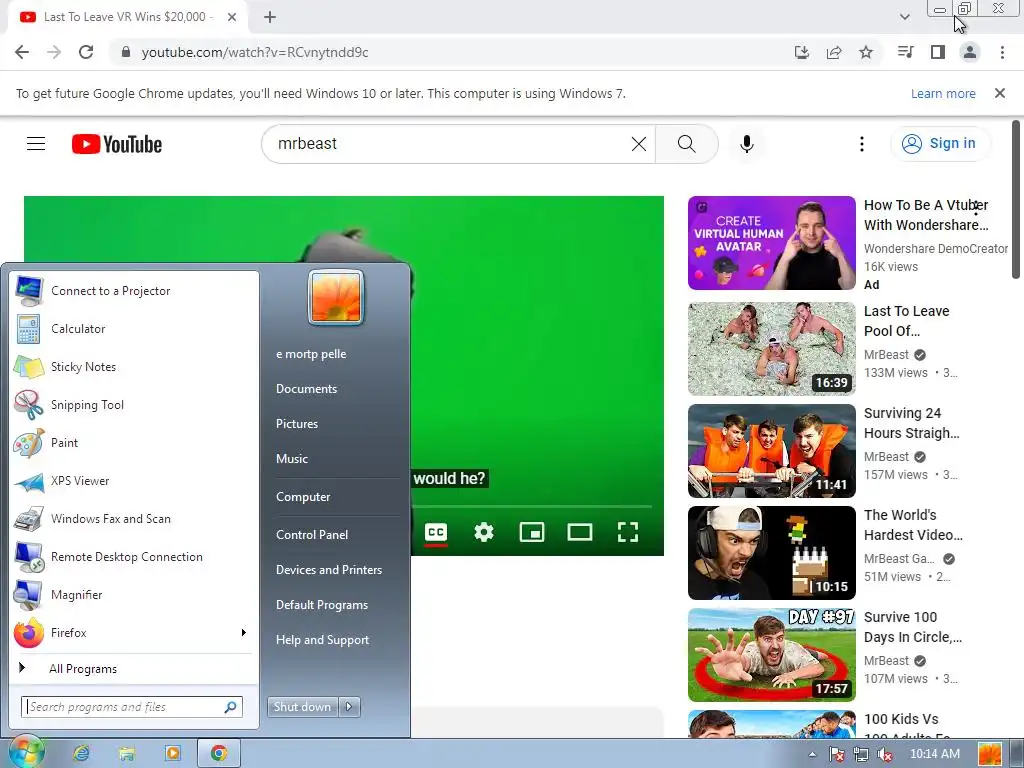The height and width of the screenshot is (768, 1024).
Task: Switch to theater mode
Action: pos(580,532)
